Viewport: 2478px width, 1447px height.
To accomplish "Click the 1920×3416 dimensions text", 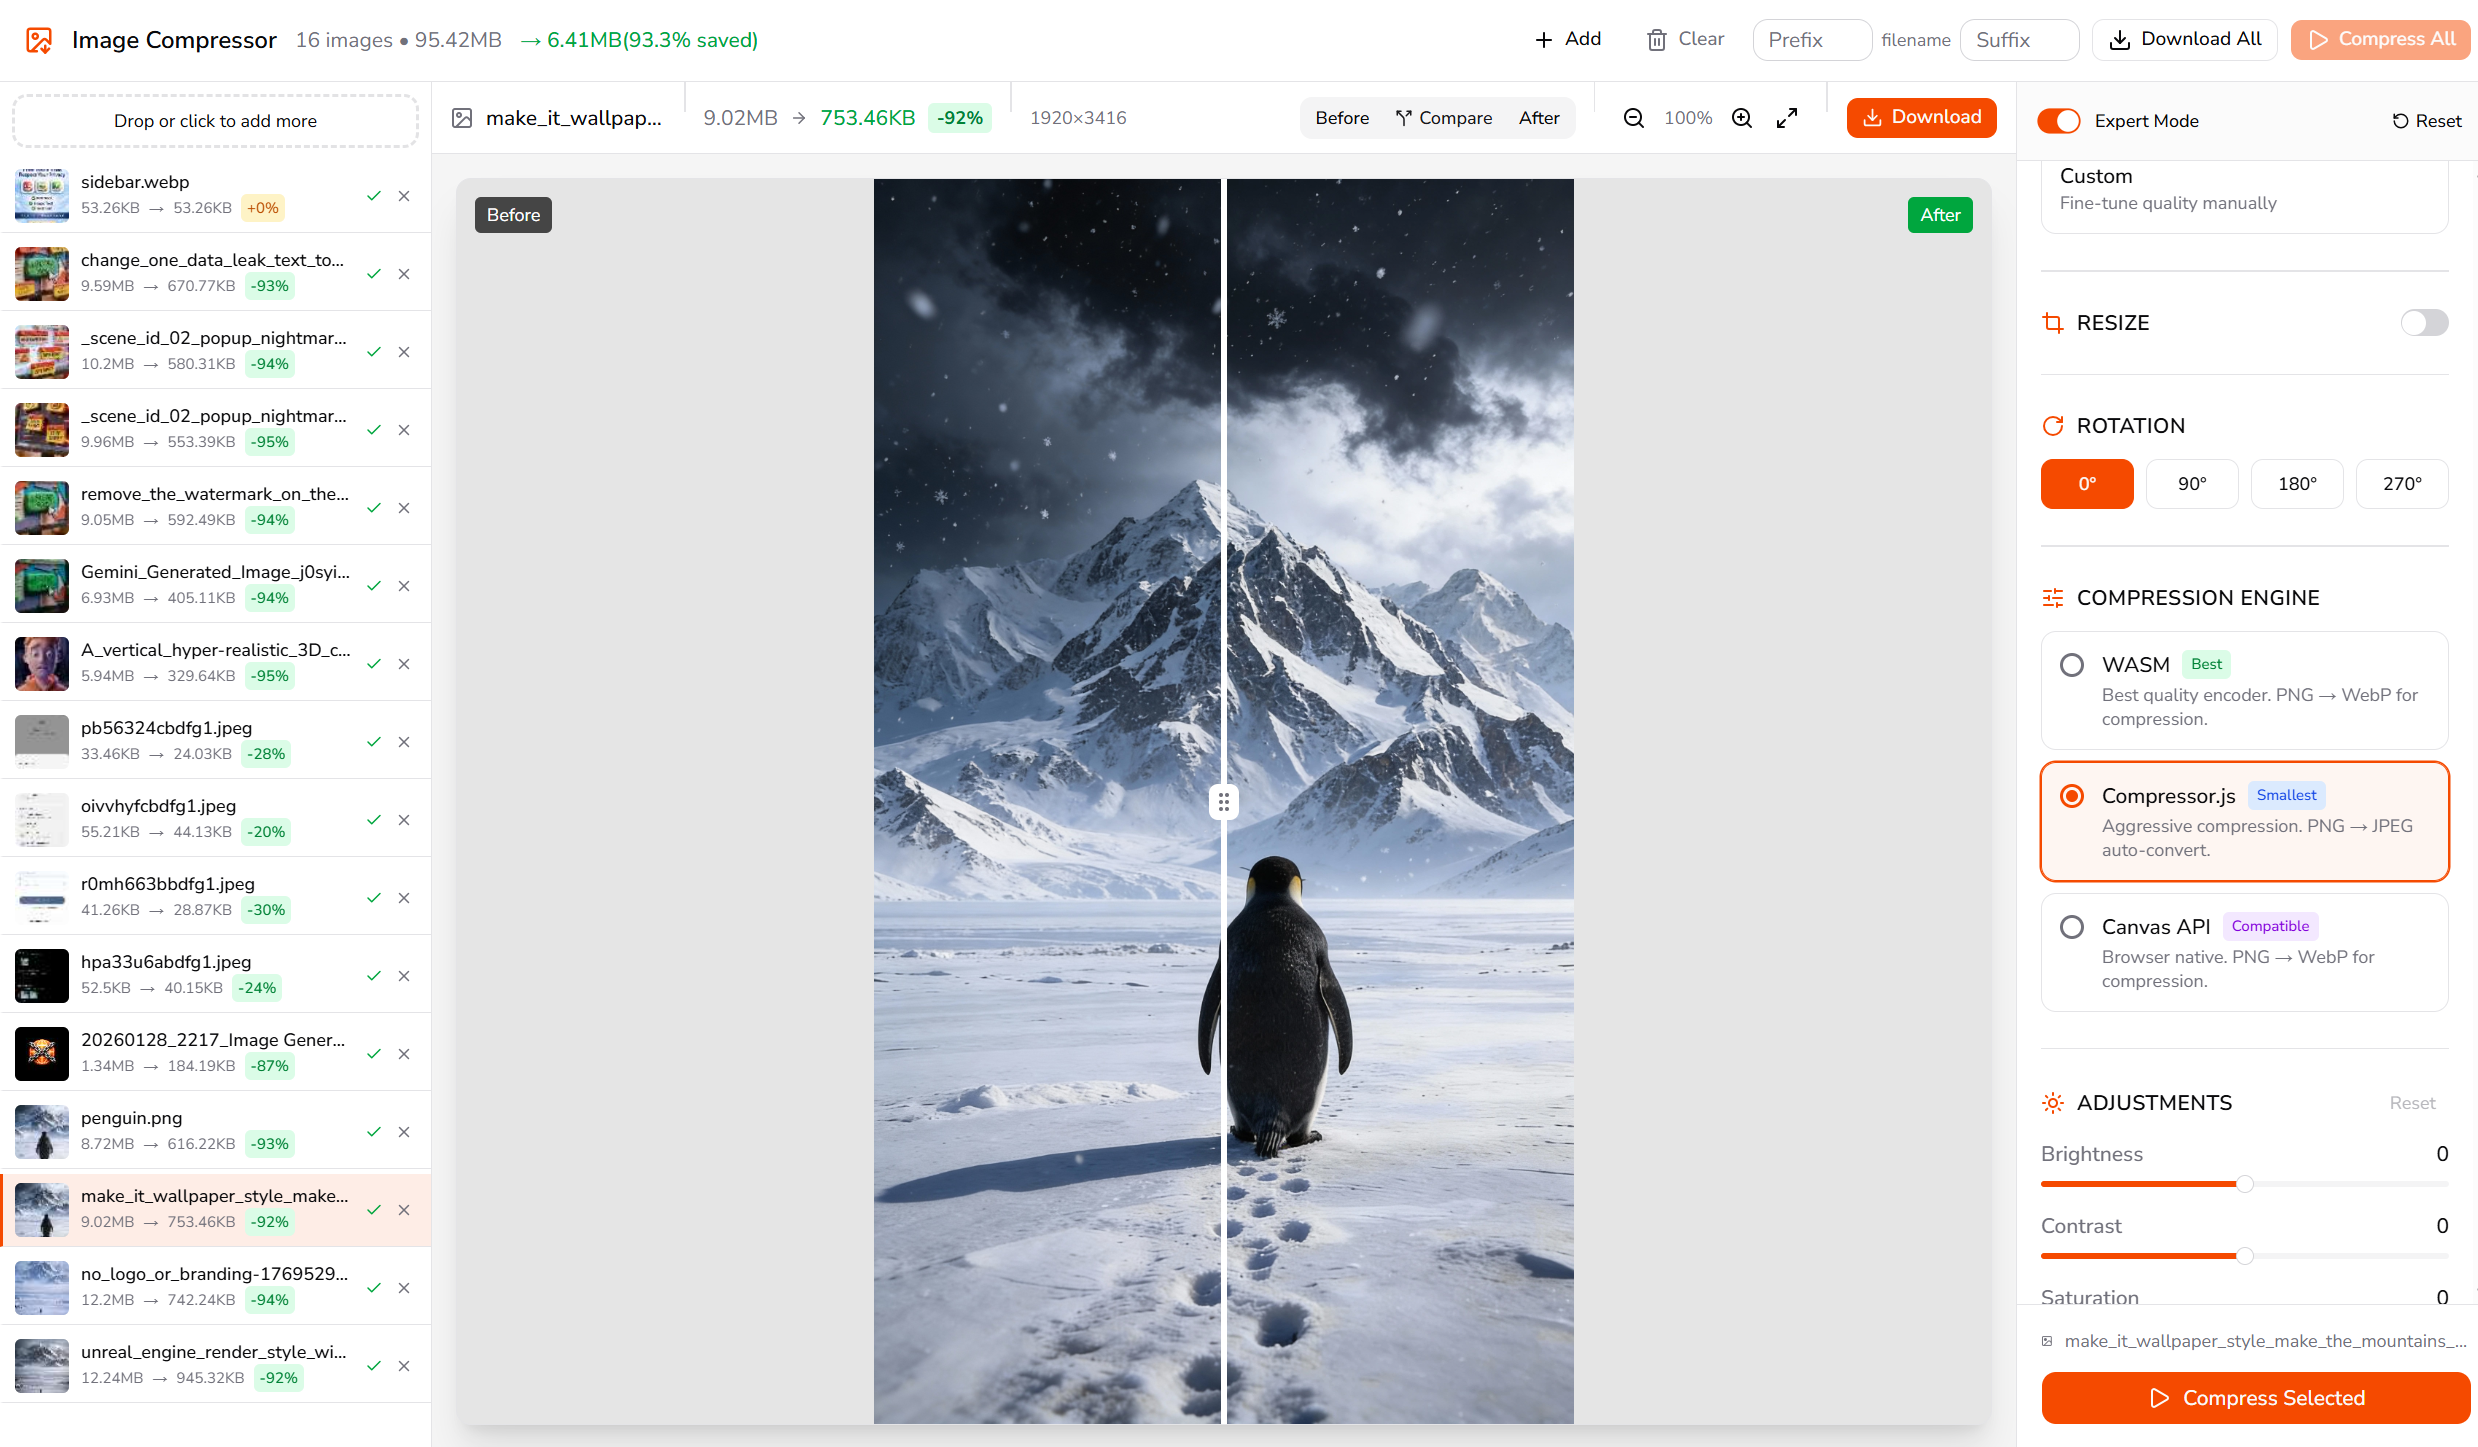I will [x=1078, y=118].
